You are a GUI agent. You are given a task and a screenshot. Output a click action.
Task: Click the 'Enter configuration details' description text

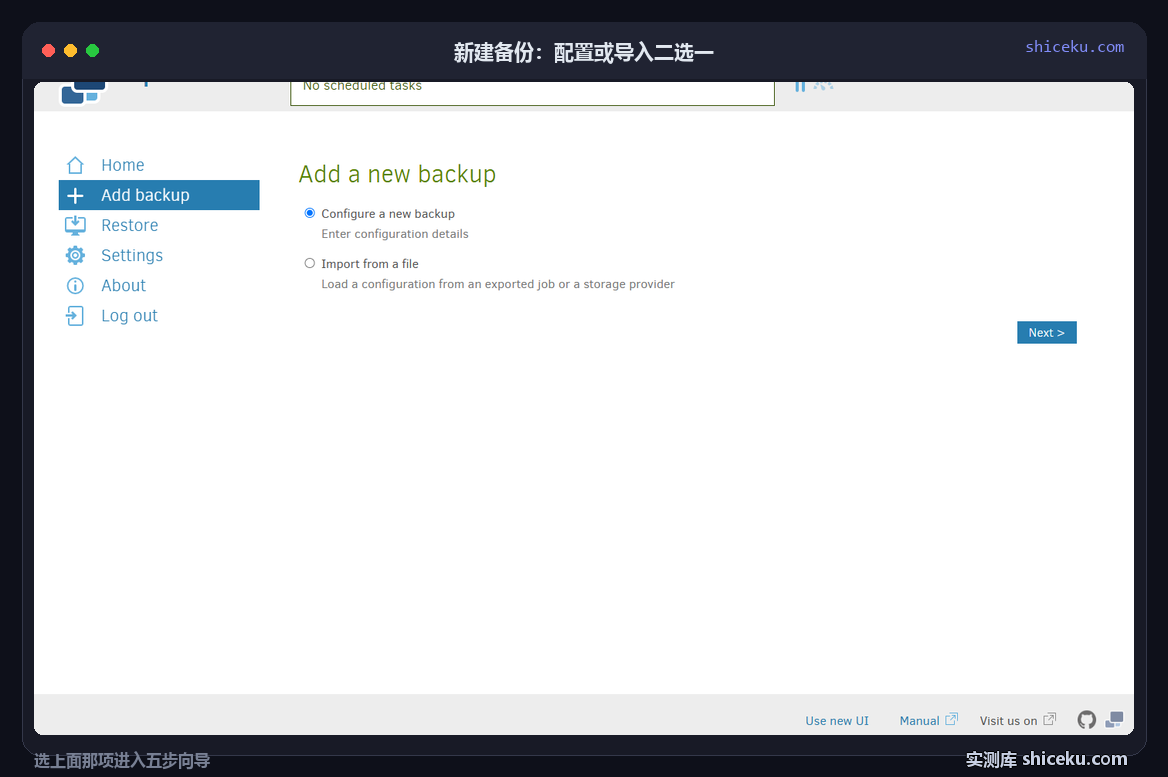point(395,234)
